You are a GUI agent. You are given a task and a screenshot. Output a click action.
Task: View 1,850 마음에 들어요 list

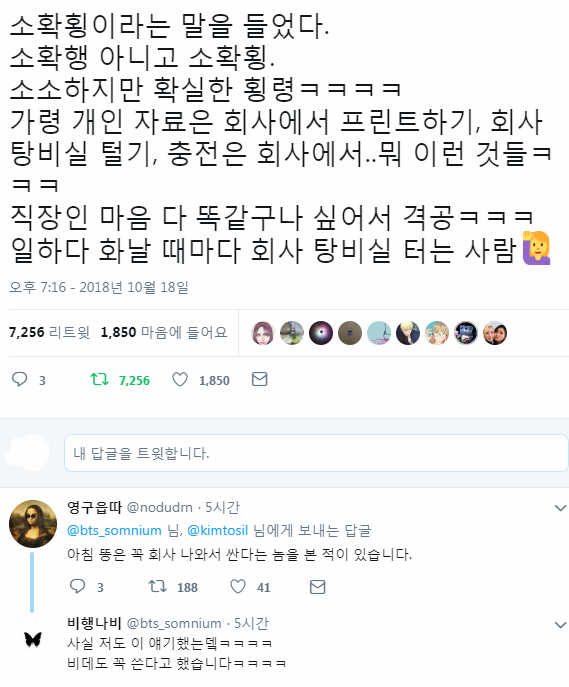pyautogui.click(x=164, y=332)
